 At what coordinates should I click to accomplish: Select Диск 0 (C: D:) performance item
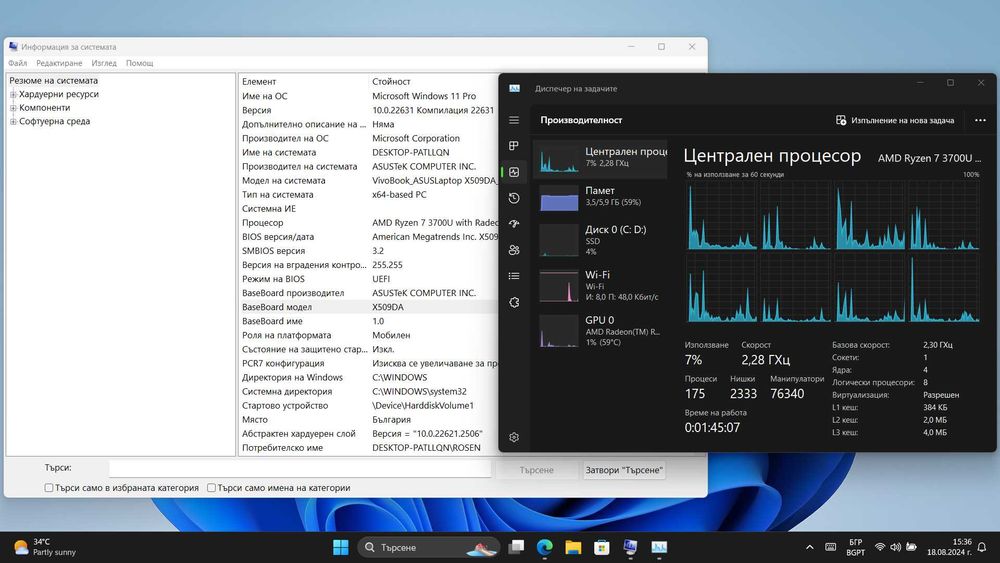click(x=601, y=240)
